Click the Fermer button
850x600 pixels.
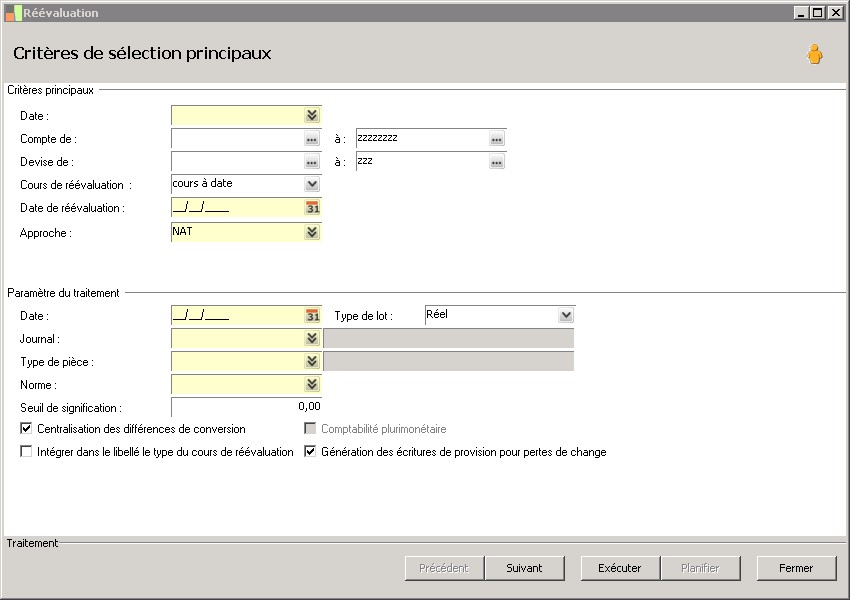[796, 568]
